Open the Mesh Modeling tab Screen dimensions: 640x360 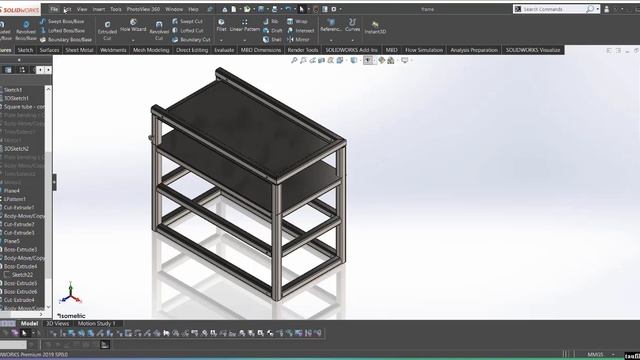click(x=151, y=50)
